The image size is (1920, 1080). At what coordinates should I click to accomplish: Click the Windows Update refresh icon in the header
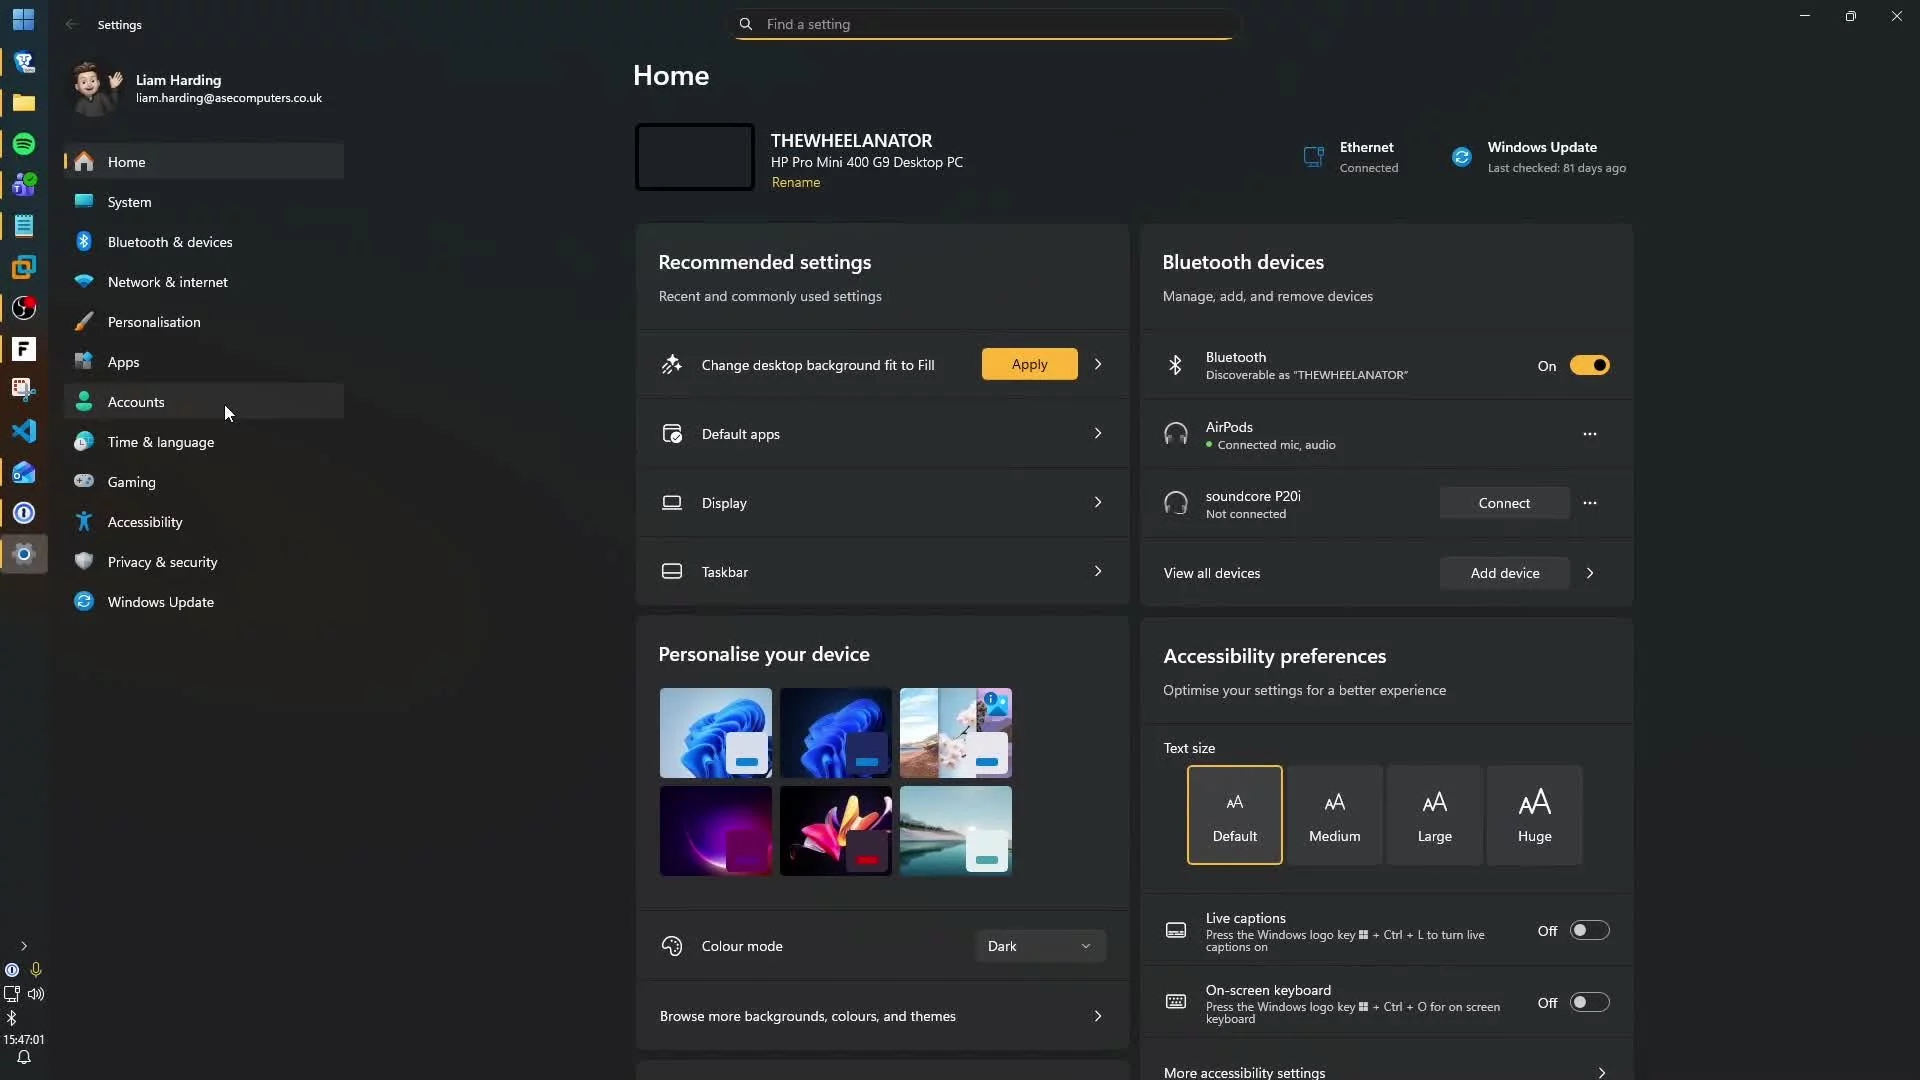click(x=1461, y=157)
